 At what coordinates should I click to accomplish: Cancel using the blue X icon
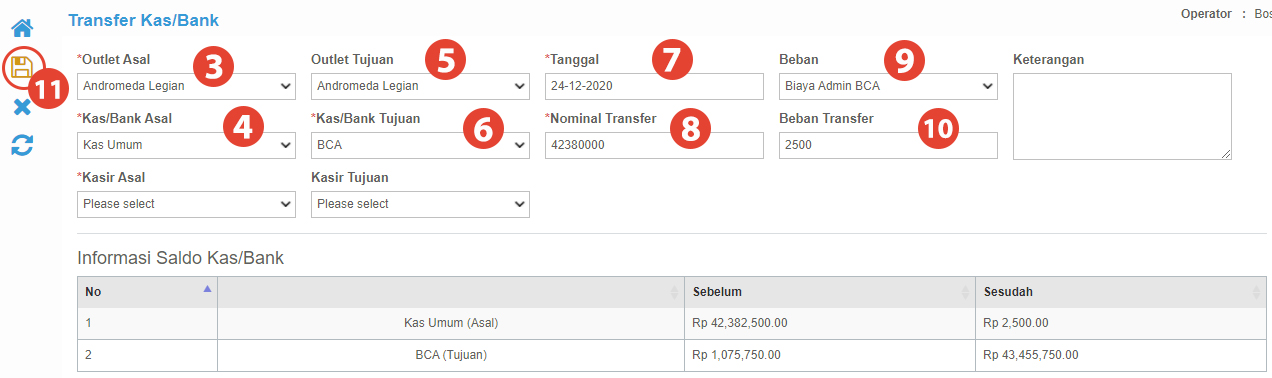[x=22, y=107]
